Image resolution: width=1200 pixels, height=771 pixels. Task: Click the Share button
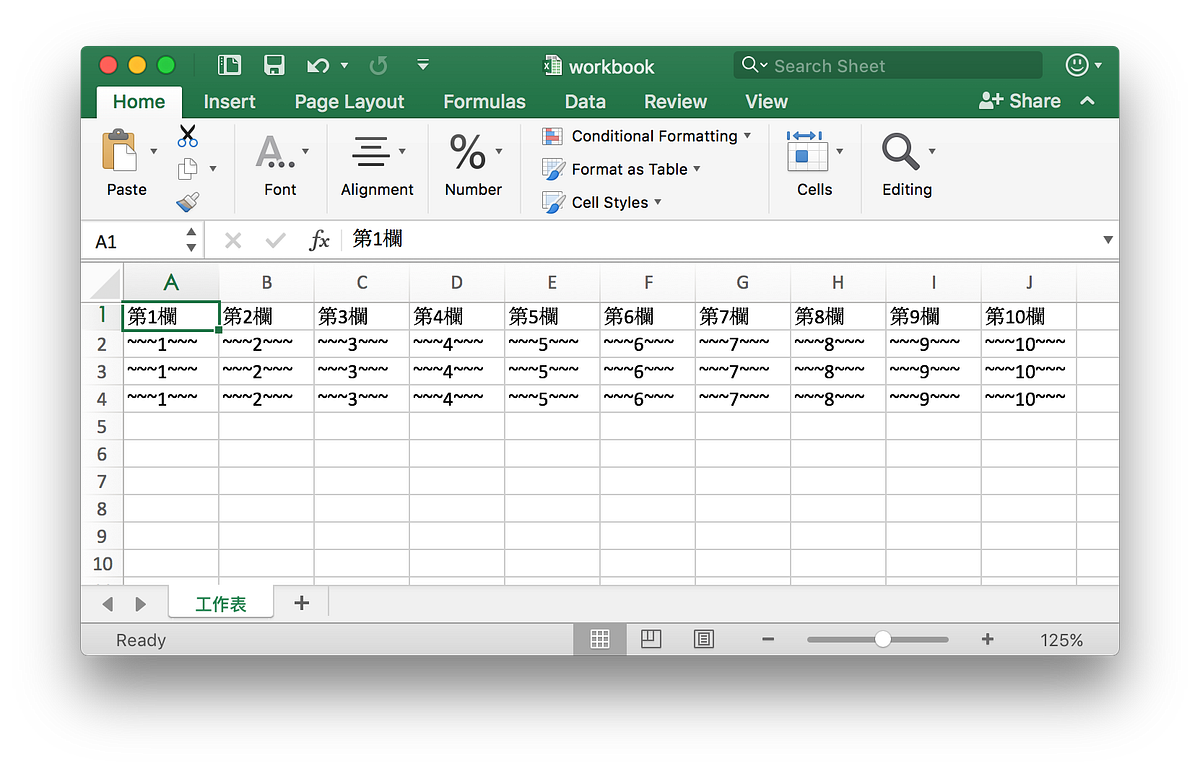point(1019,100)
